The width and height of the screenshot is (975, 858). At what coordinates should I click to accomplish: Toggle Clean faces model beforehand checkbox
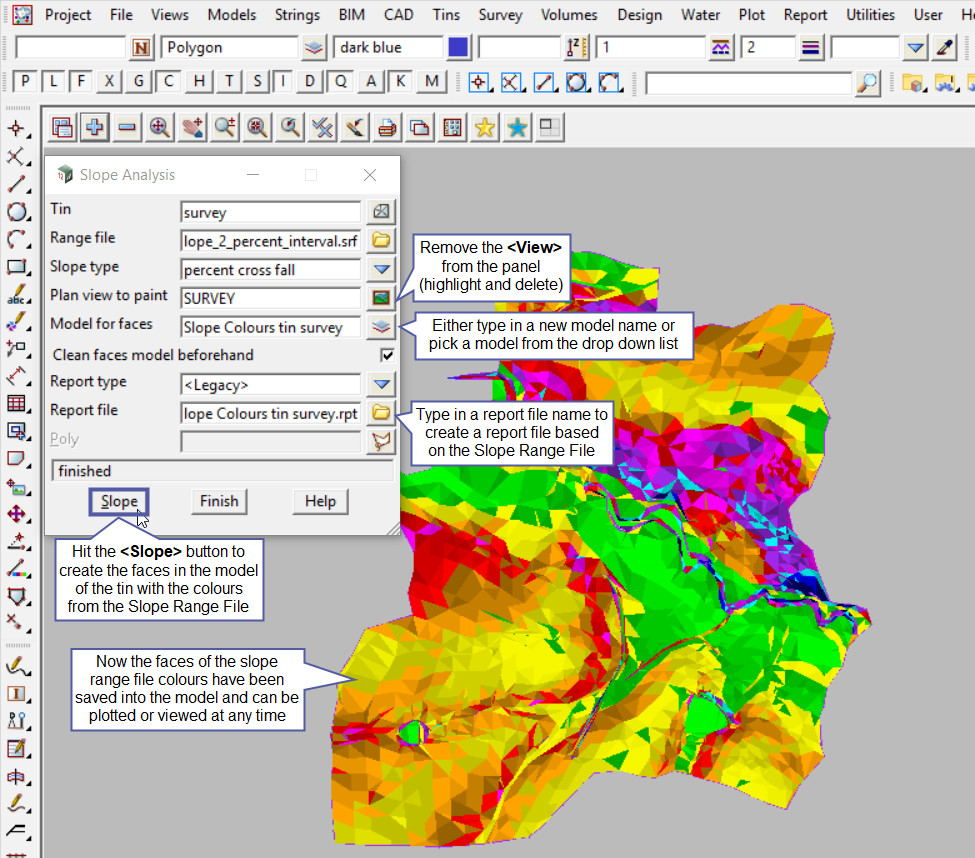(387, 355)
